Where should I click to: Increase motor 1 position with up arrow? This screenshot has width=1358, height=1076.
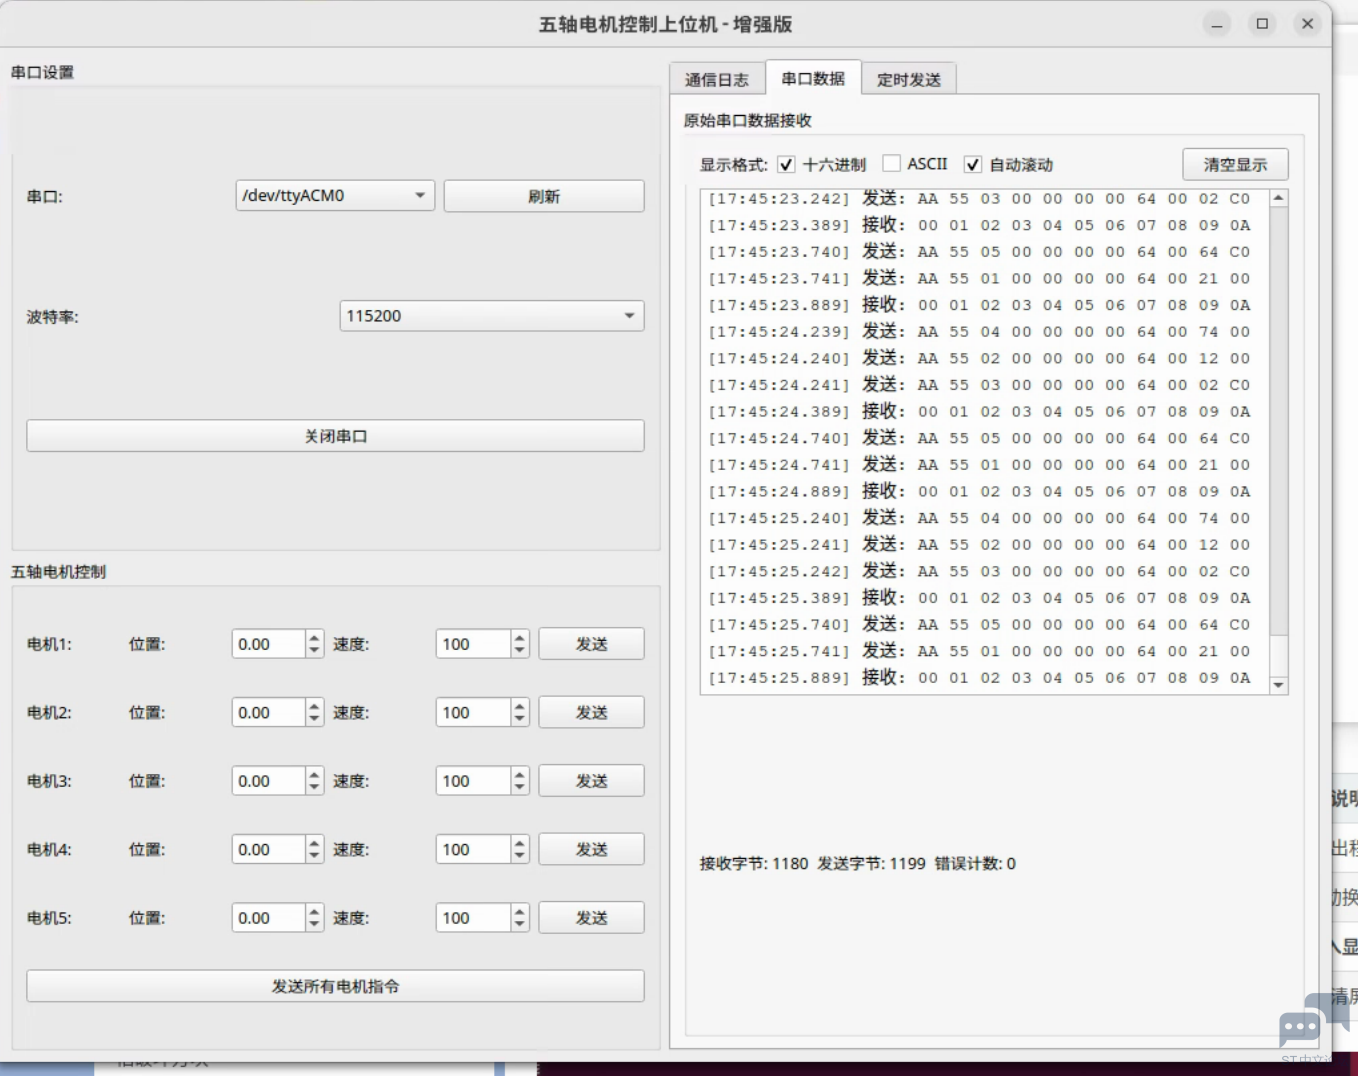pos(314,637)
